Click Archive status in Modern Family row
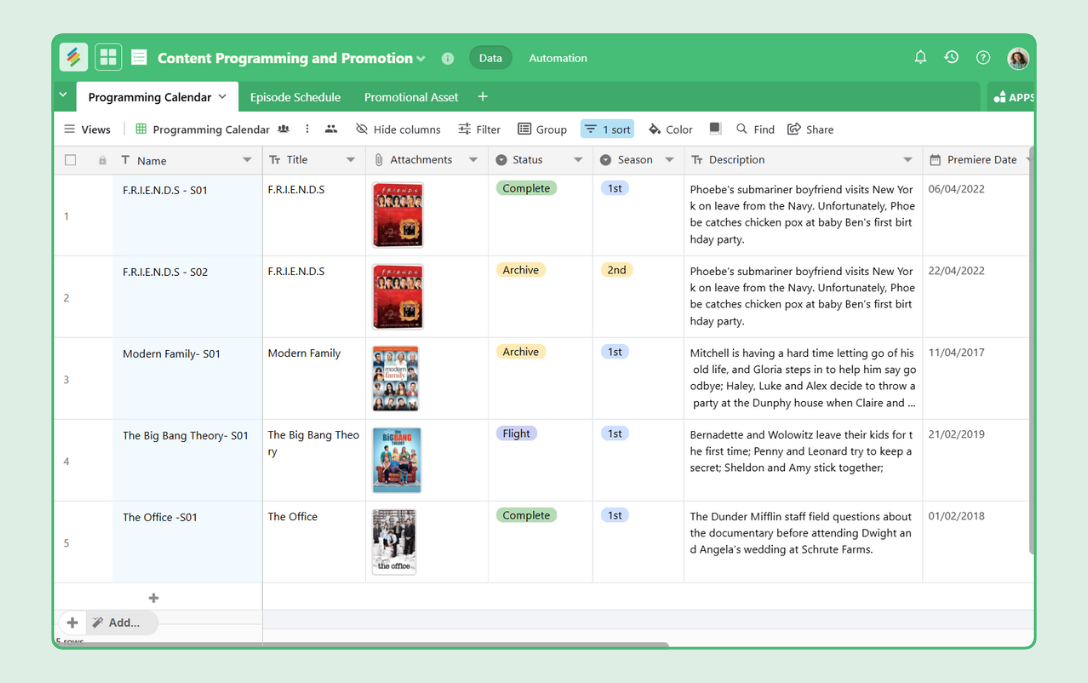The width and height of the screenshot is (1088, 683). [x=521, y=352]
